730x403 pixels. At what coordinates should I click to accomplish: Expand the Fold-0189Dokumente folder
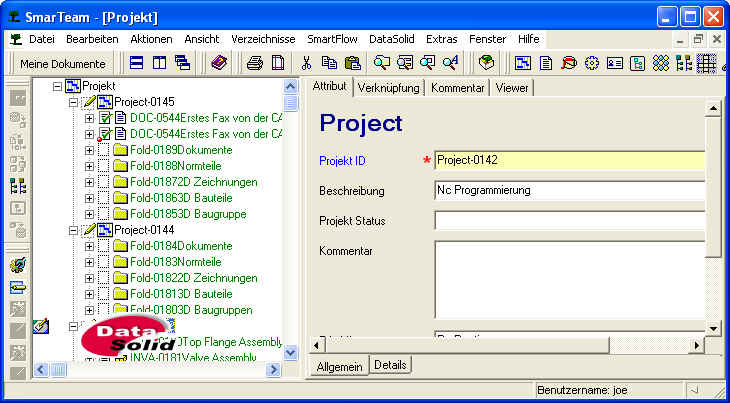89,150
